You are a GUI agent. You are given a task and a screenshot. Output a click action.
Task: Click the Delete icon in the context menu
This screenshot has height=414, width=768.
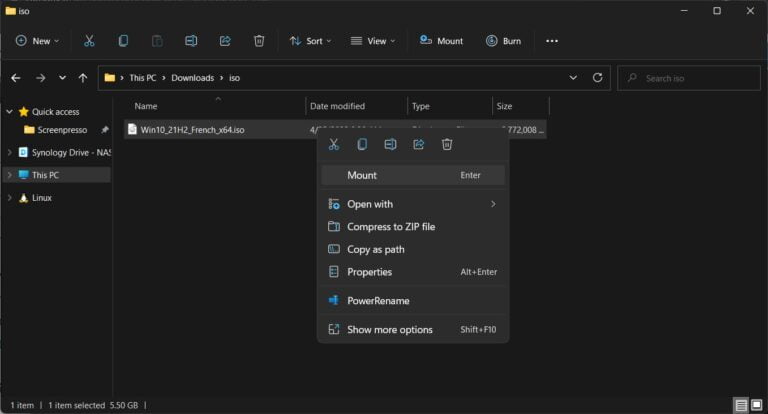click(447, 144)
